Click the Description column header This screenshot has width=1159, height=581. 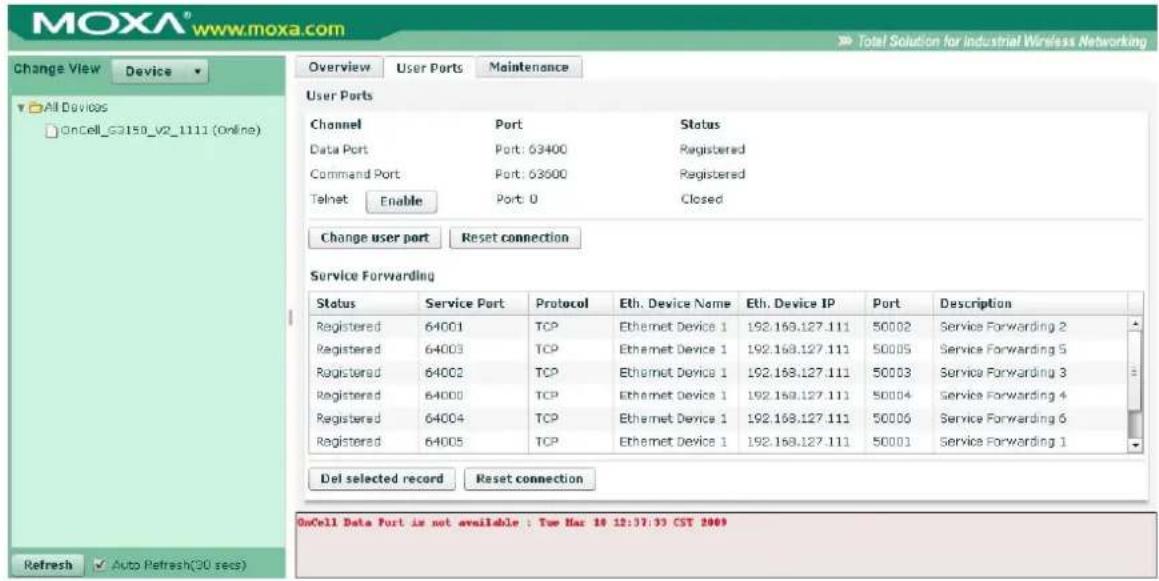click(x=1030, y=304)
